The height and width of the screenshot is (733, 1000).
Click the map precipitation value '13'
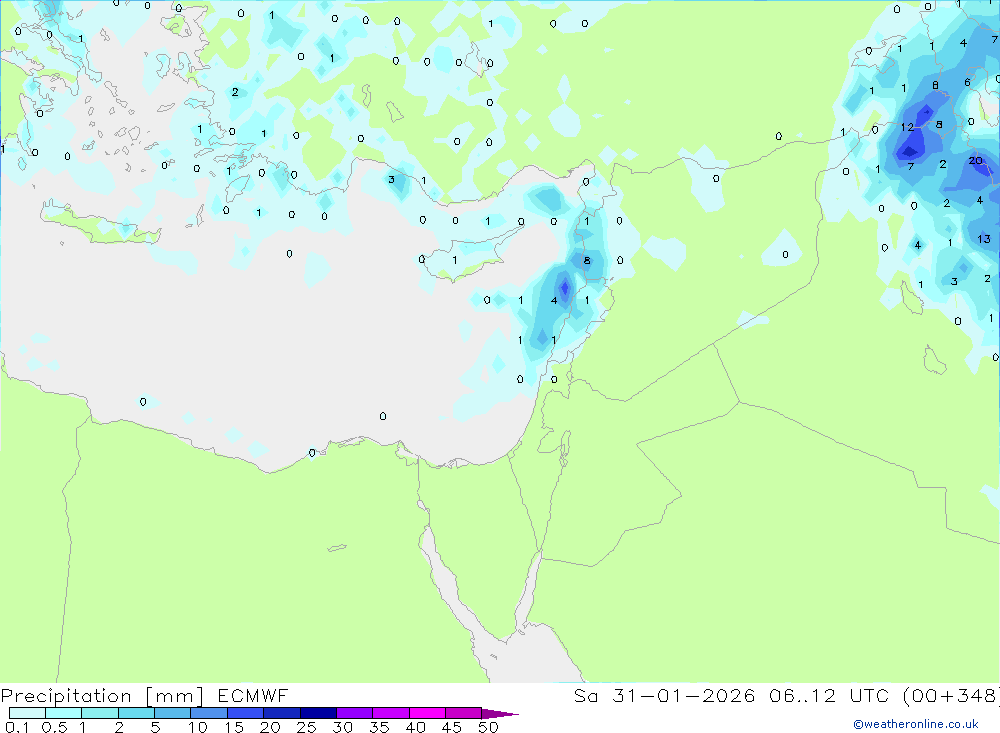(x=984, y=239)
